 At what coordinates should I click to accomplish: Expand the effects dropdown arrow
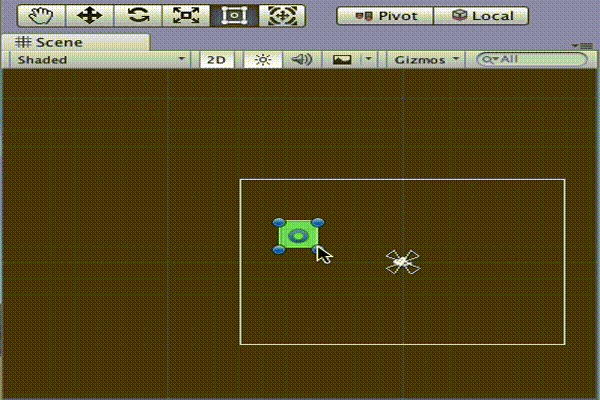[368, 59]
